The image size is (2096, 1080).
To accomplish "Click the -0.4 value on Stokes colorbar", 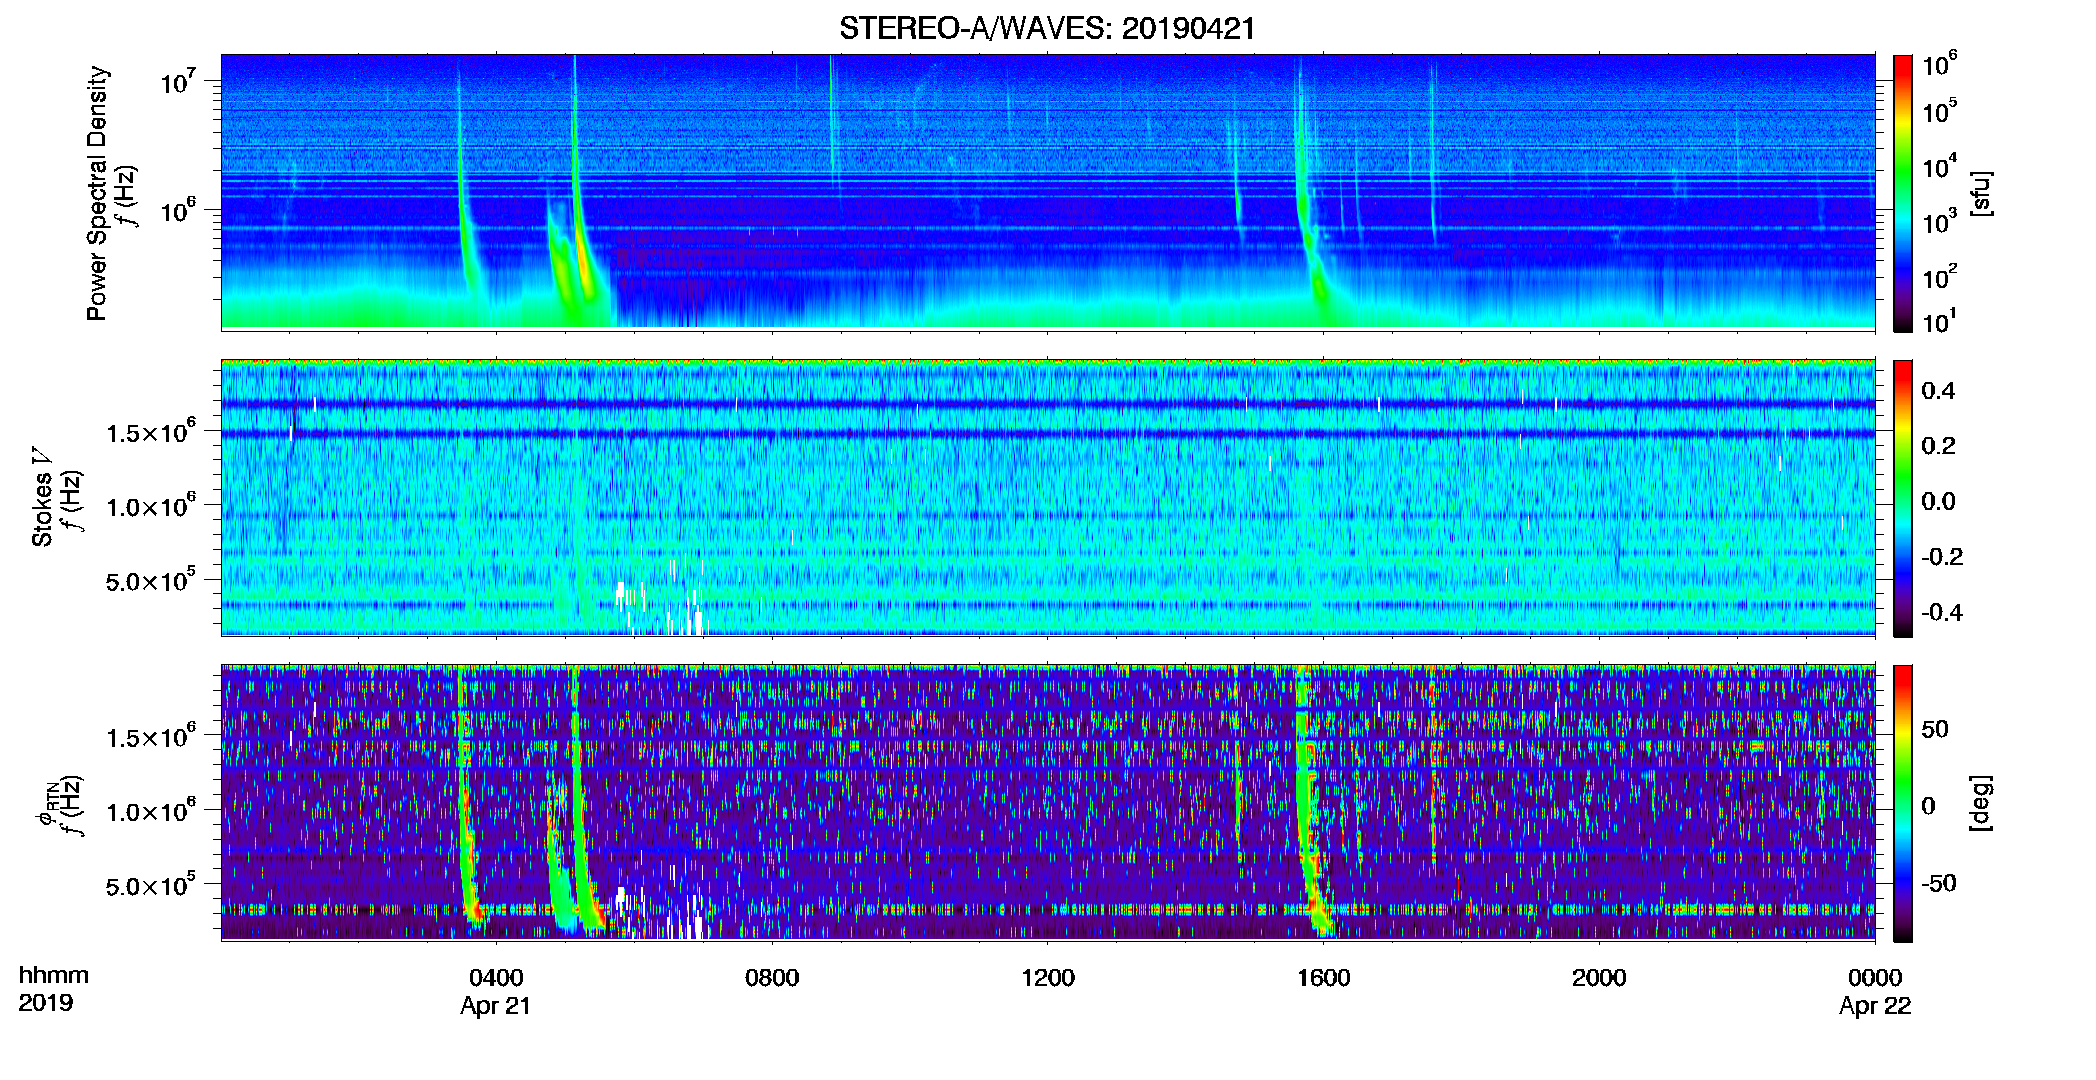I will click(1942, 612).
